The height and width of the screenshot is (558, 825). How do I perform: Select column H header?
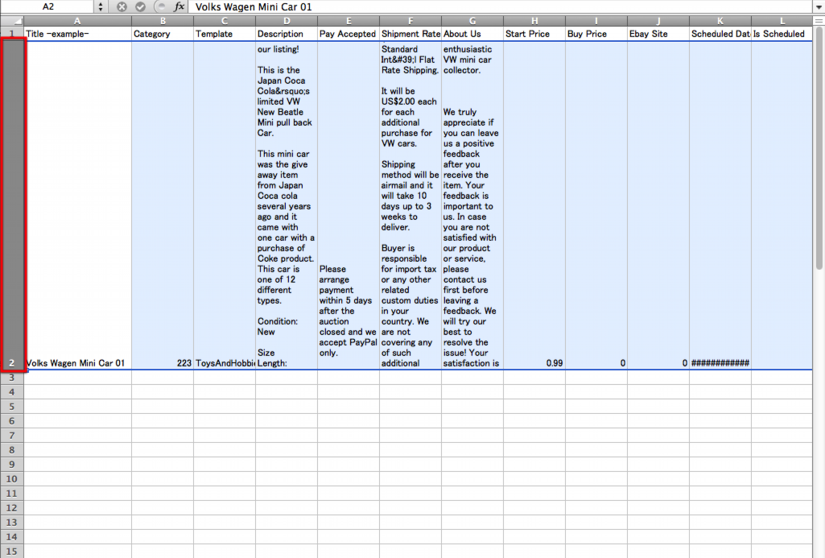pyautogui.click(x=534, y=20)
